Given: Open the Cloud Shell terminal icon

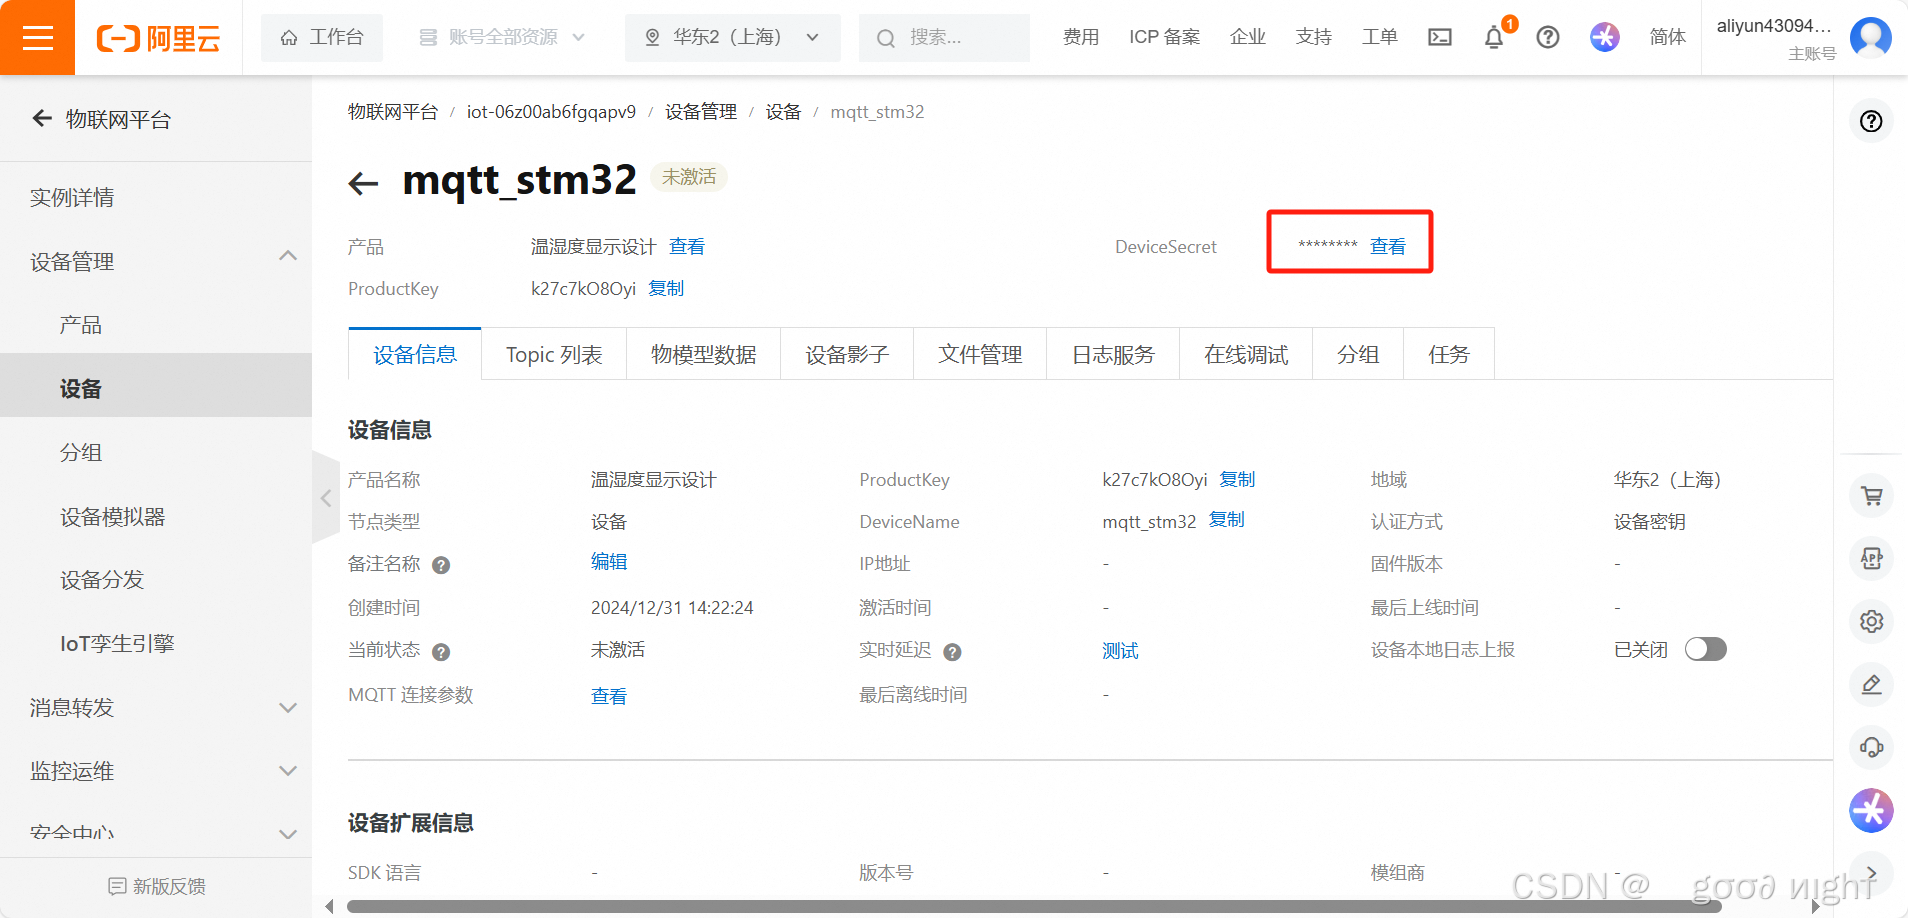Looking at the screenshot, I should coord(1440,38).
